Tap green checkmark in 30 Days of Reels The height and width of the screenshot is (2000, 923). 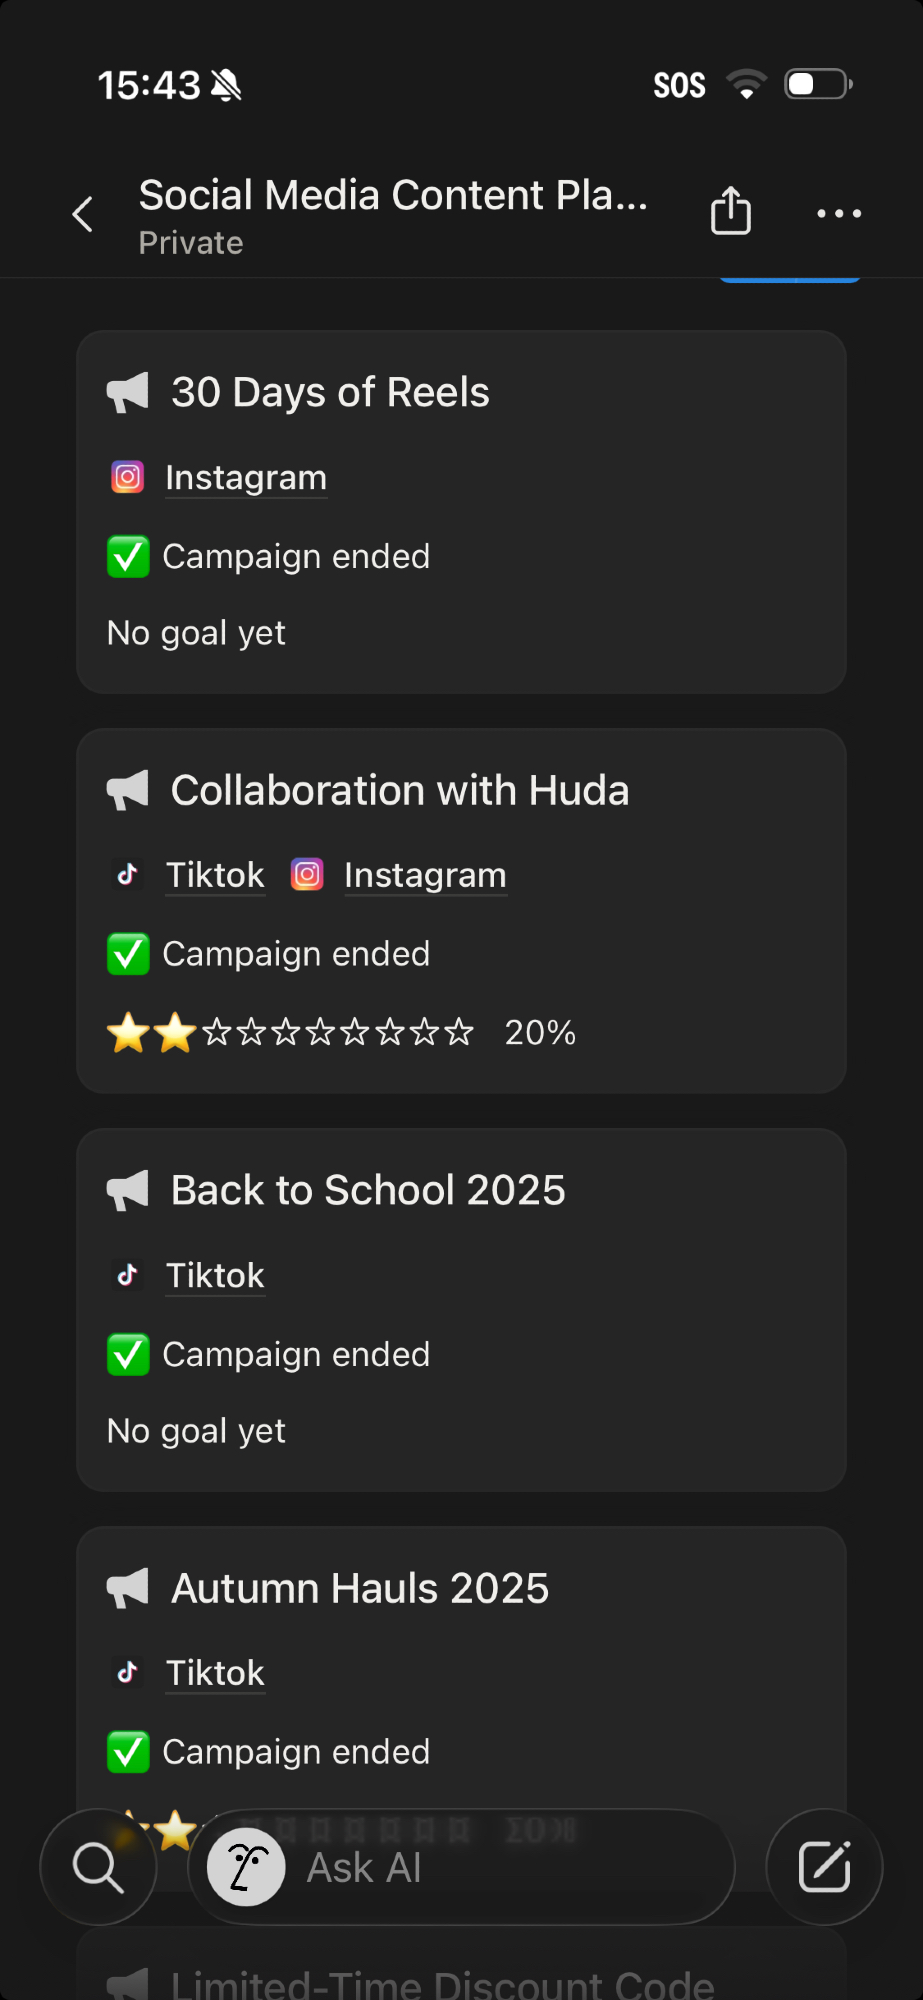click(128, 557)
